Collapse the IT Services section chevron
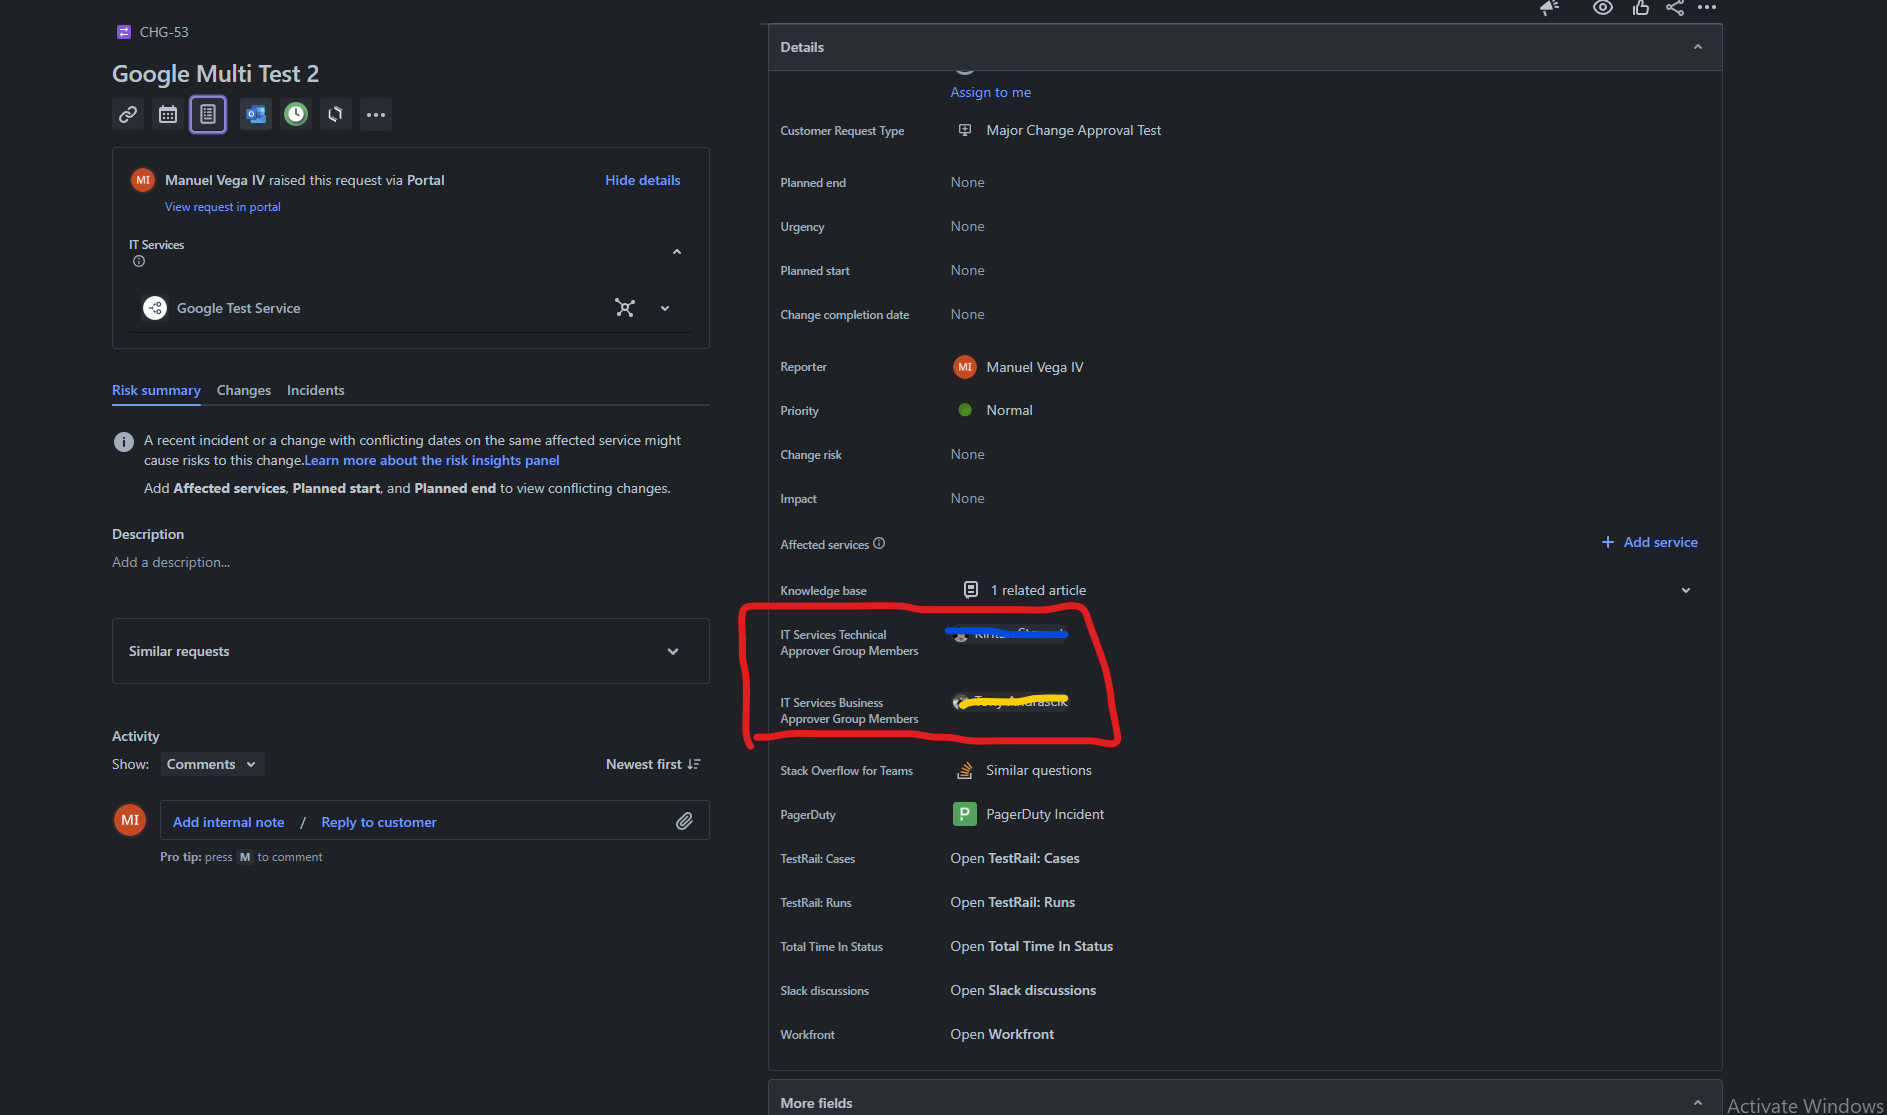 pyautogui.click(x=677, y=252)
